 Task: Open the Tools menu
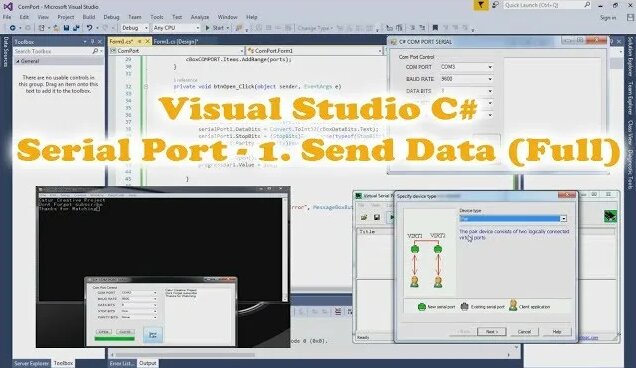tap(157, 17)
